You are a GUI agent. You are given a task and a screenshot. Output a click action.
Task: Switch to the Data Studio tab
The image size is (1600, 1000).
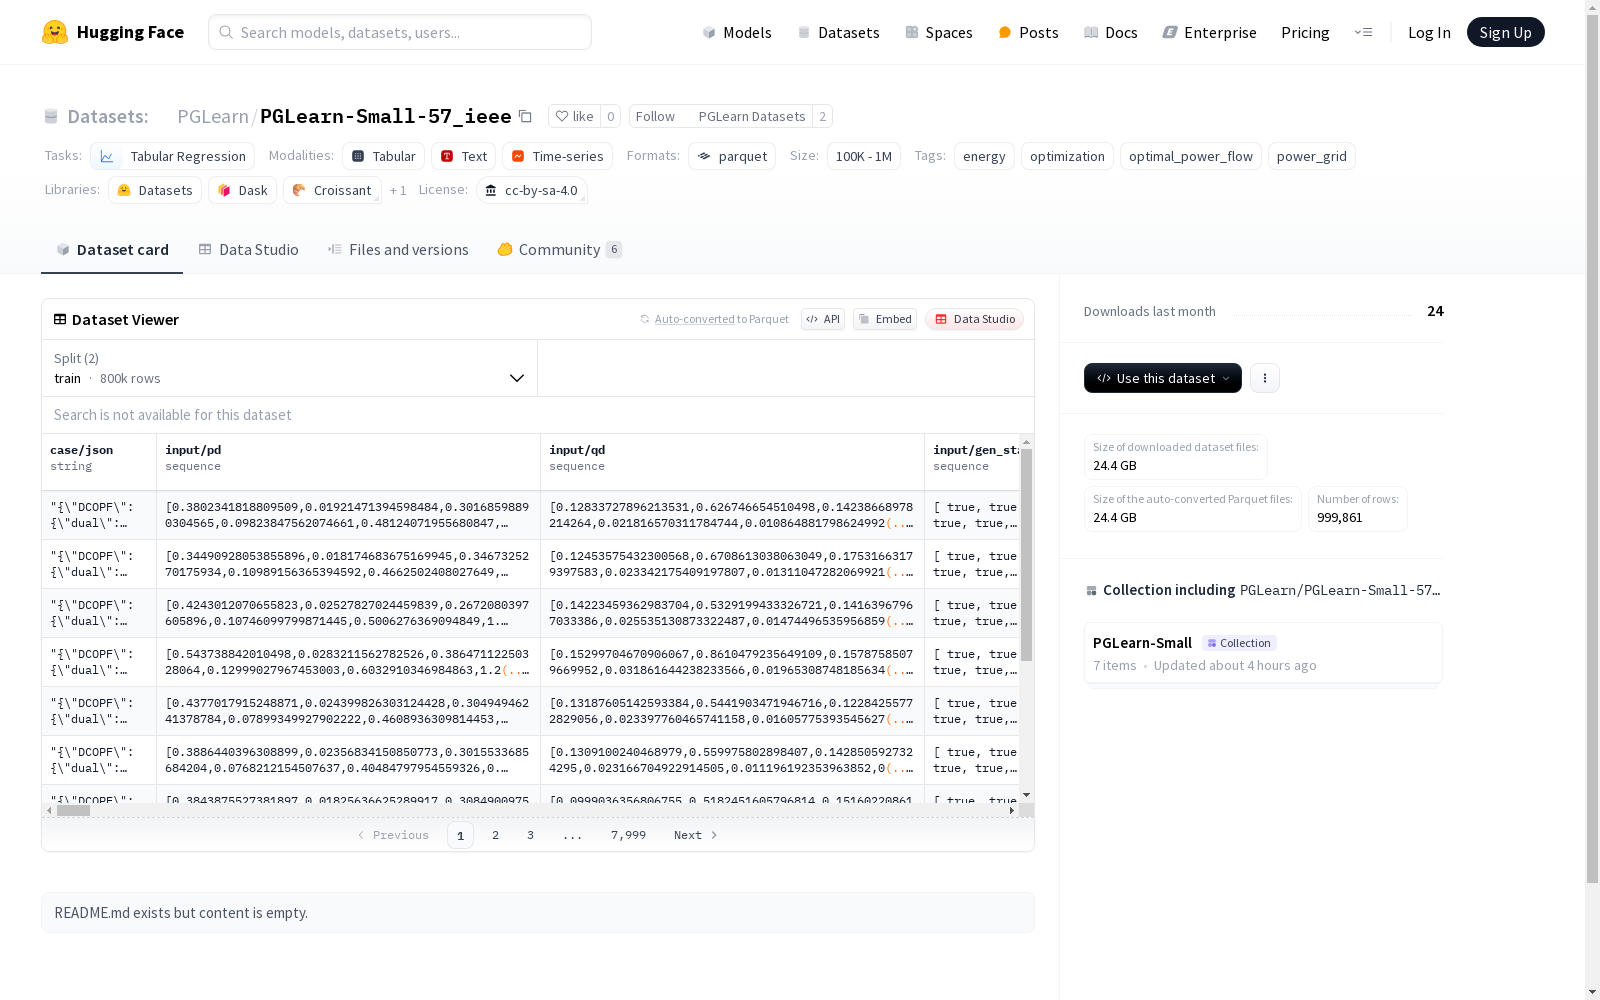point(248,250)
